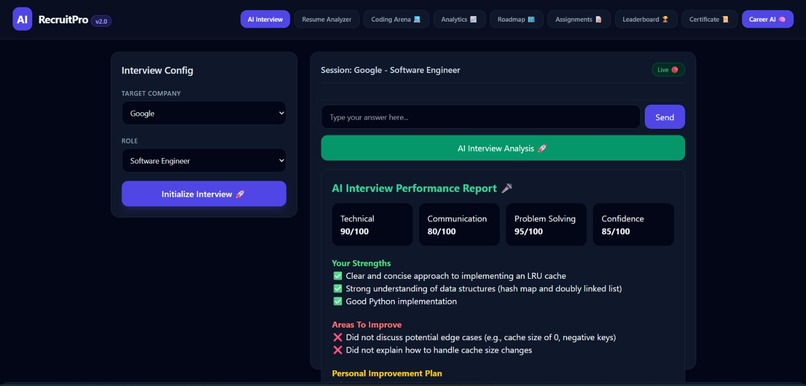This screenshot has height=386, width=806.
Task: Focus the answer input field
Action: [x=481, y=117]
